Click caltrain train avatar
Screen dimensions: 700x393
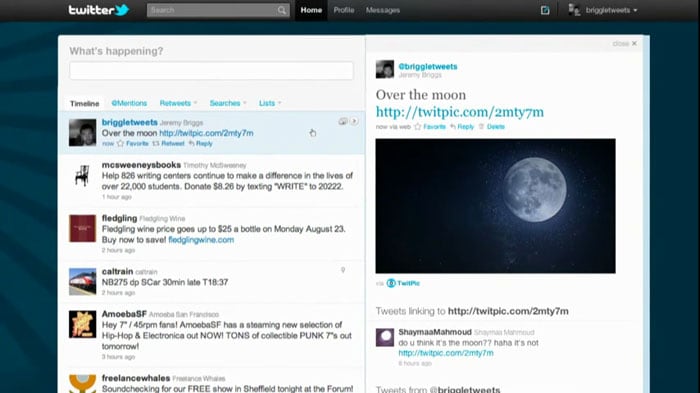[x=83, y=281]
